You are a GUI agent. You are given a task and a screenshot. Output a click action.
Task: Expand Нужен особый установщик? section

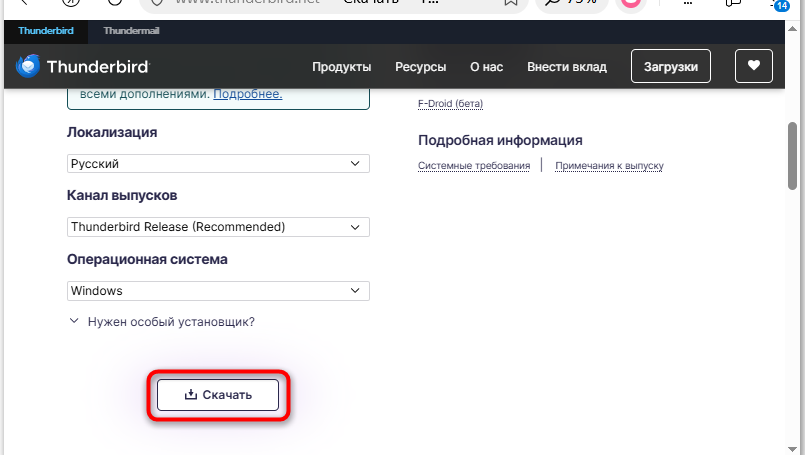point(162,321)
